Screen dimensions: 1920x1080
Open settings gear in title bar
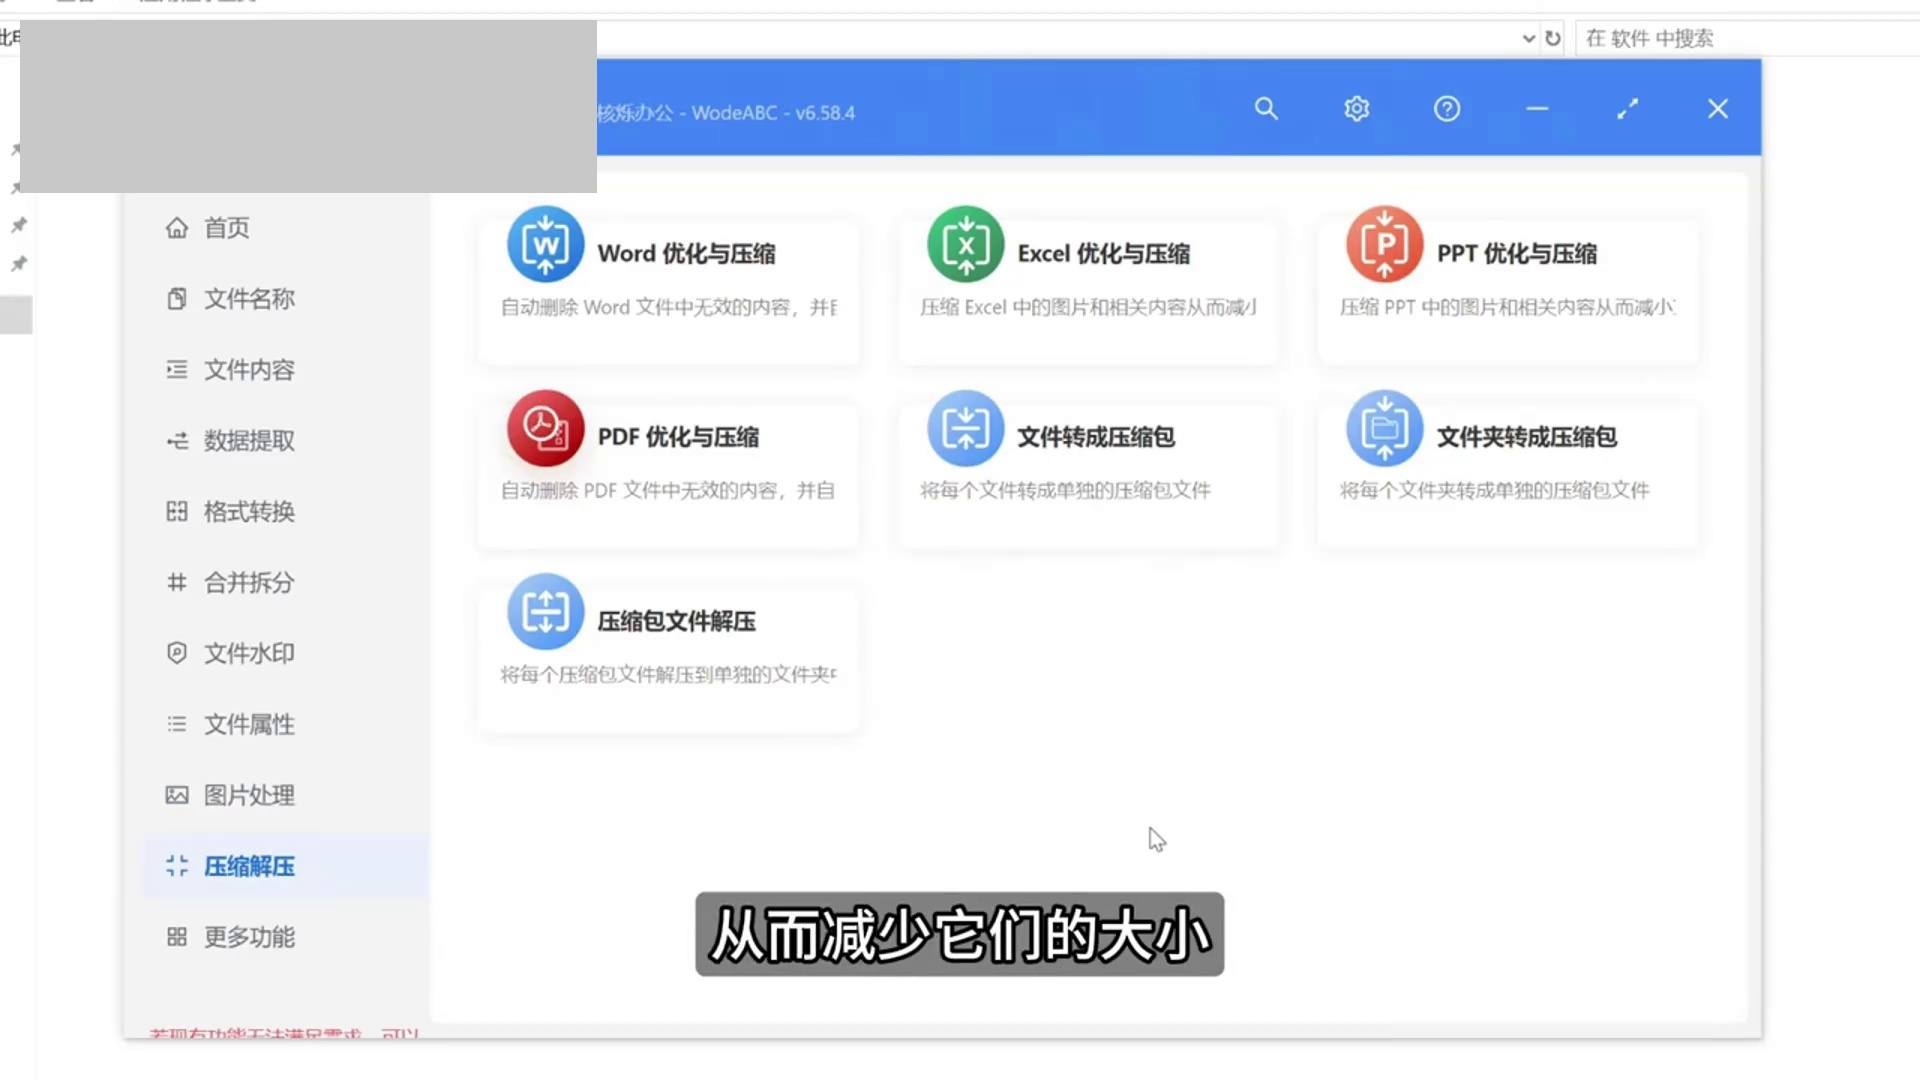[x=1356, y=109]
